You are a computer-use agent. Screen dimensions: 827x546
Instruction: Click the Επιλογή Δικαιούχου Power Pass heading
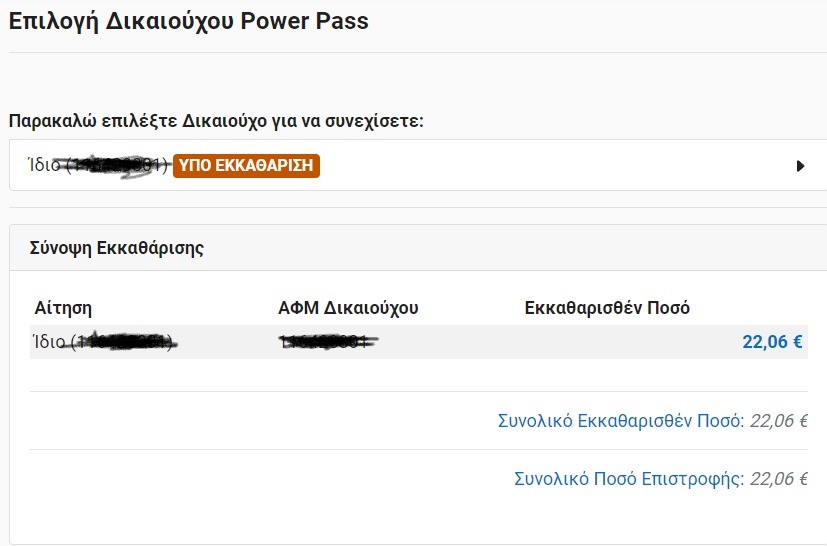coord(189,21)
